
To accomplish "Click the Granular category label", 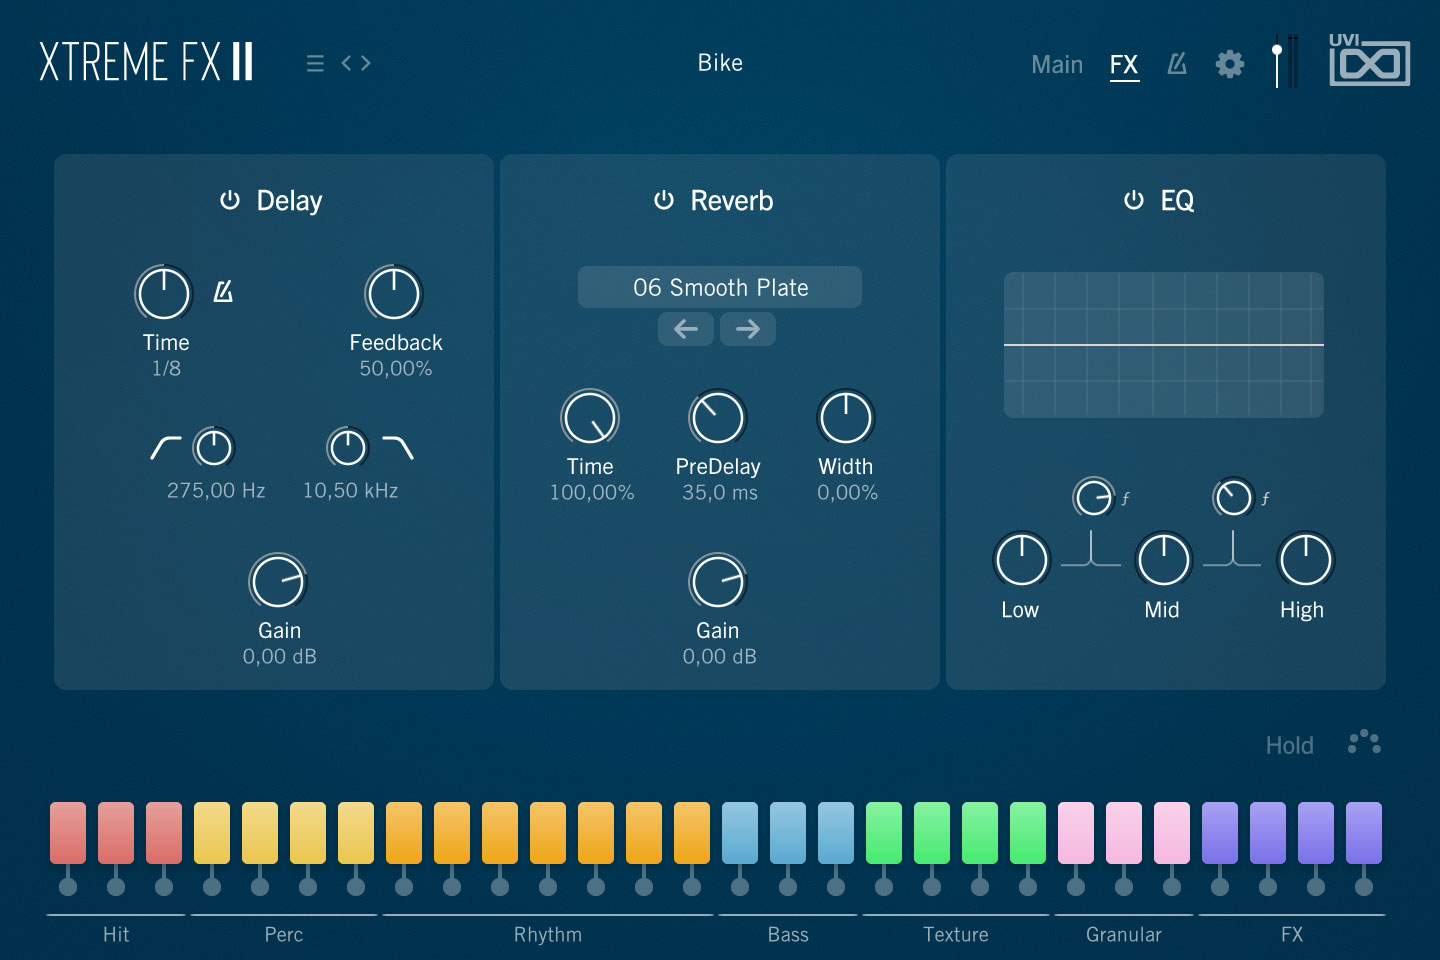I will (x=1124, y=934).
